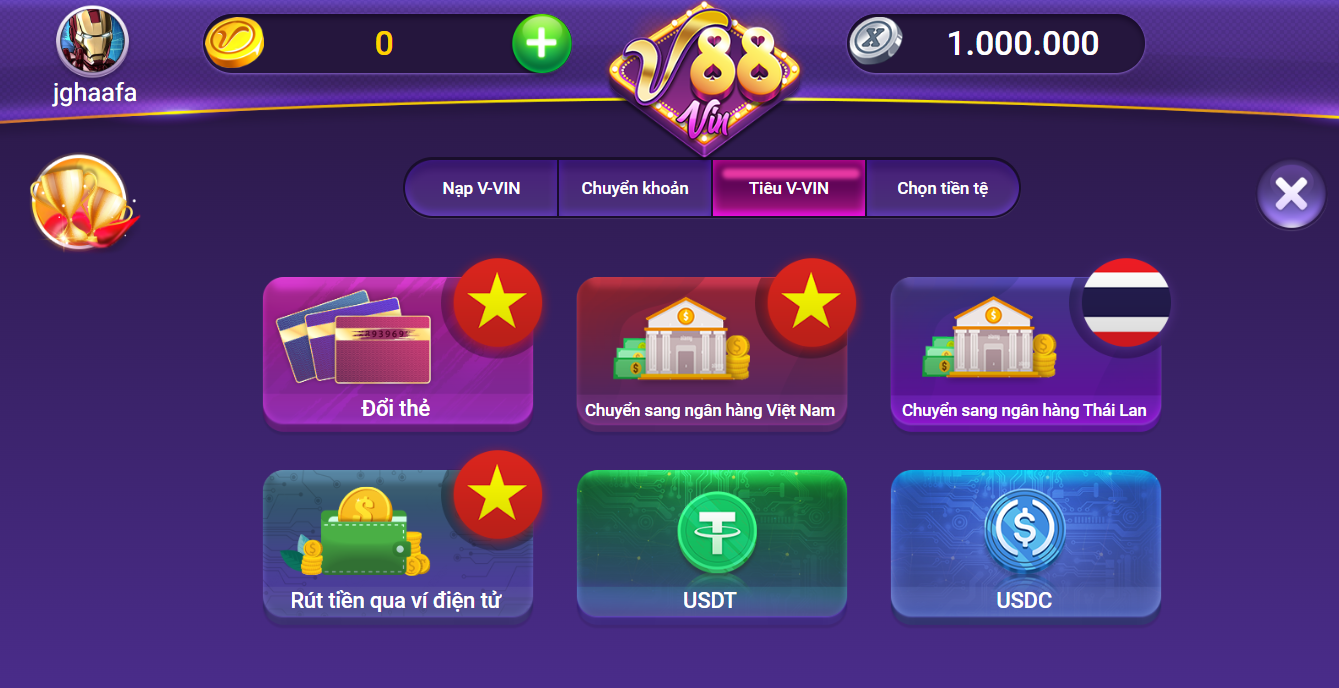1339x688 pixels.
Task: Choose Rút tiền qua ví điện tử
Action: pos(397,546)
